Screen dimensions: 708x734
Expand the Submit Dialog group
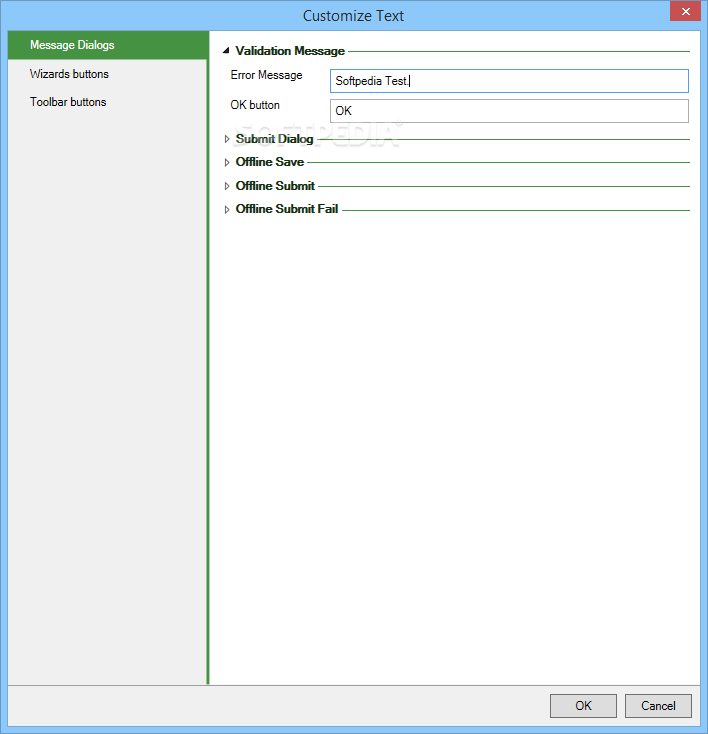(227, 139)
